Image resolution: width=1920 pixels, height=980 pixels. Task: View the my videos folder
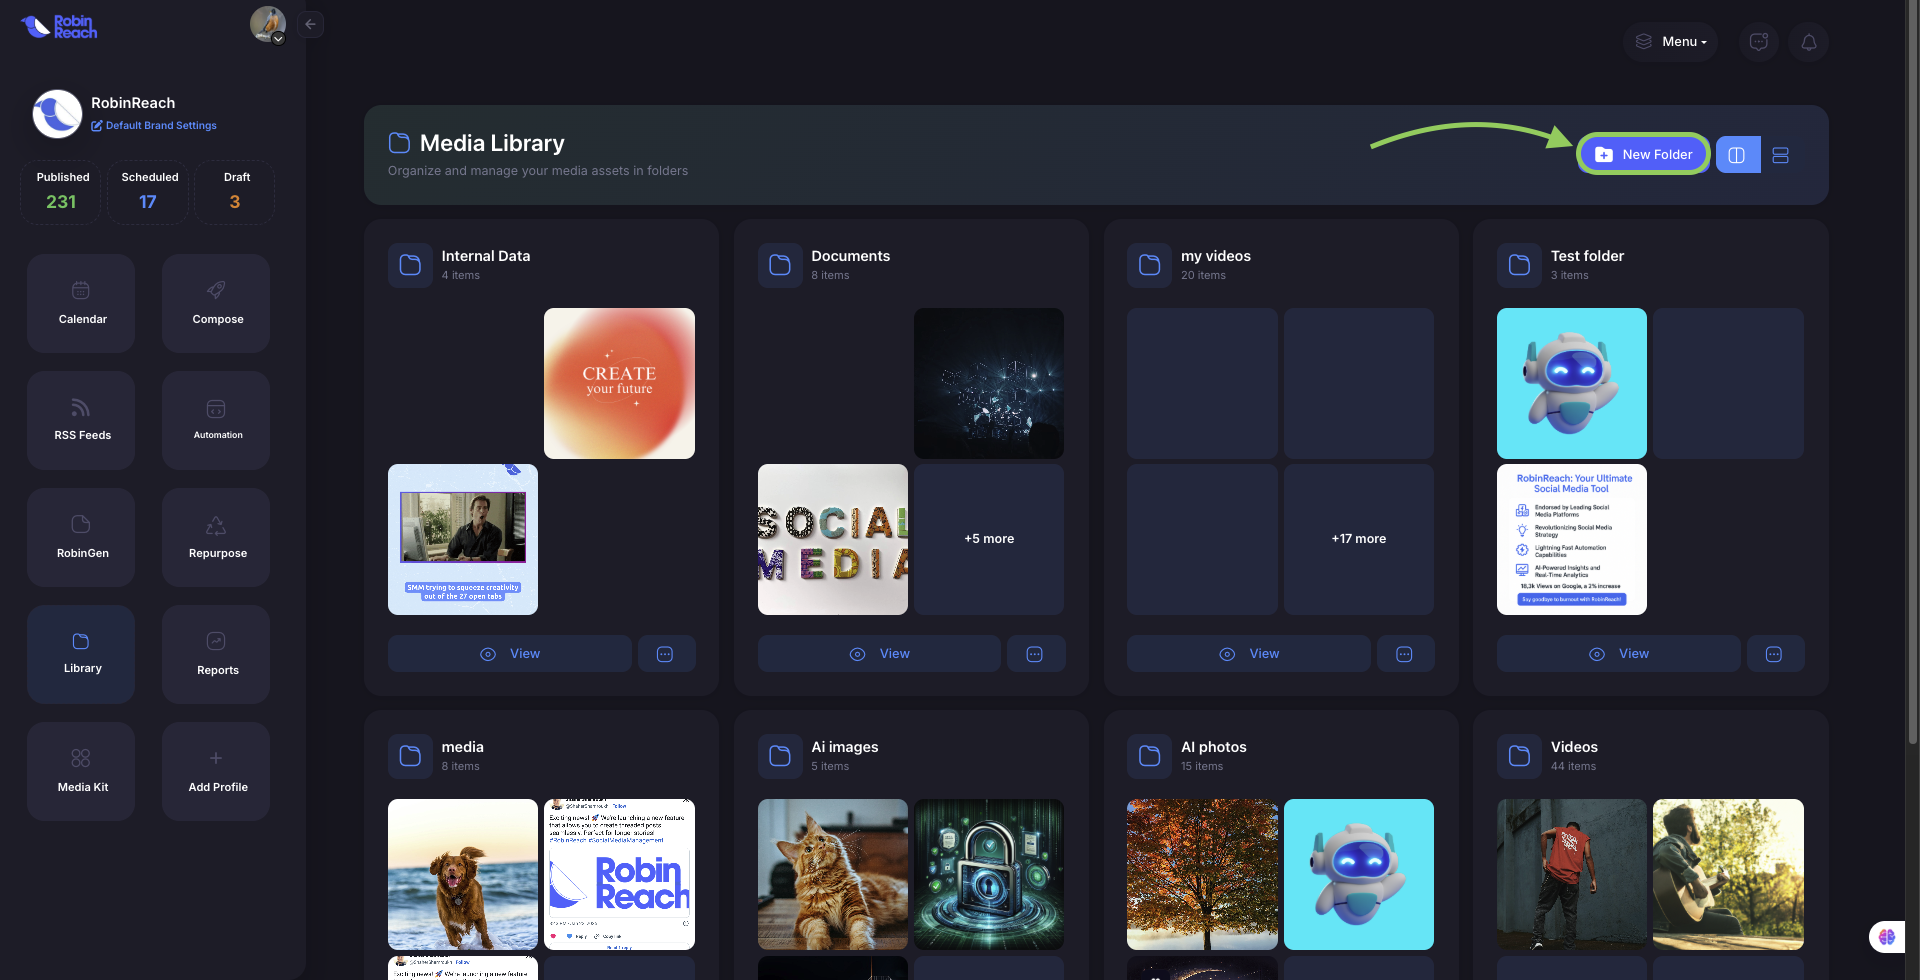point(1249,654)
